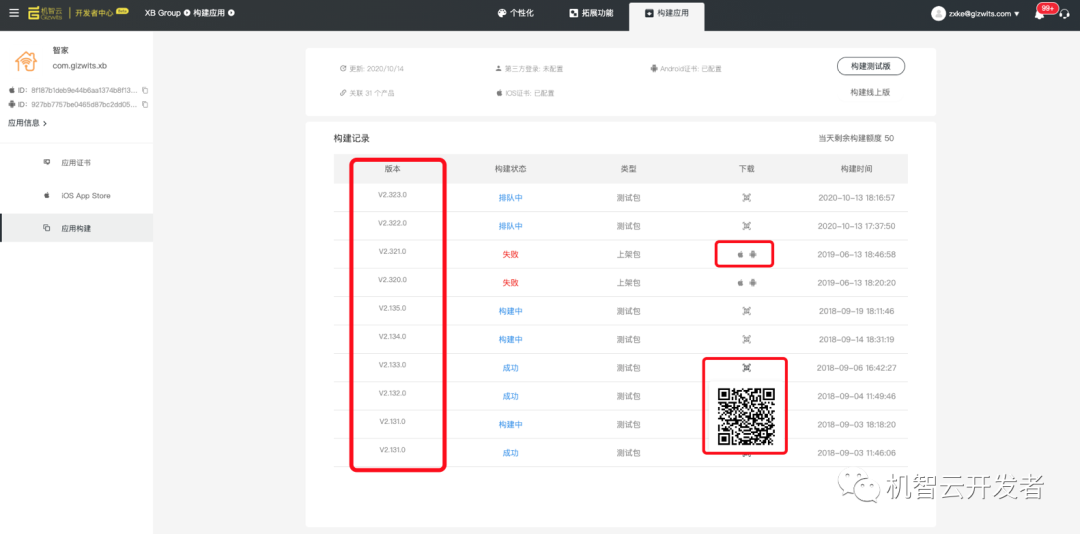Click the QR code icon for V2.133.0
Screen dimensions: 1080x534
746,368
